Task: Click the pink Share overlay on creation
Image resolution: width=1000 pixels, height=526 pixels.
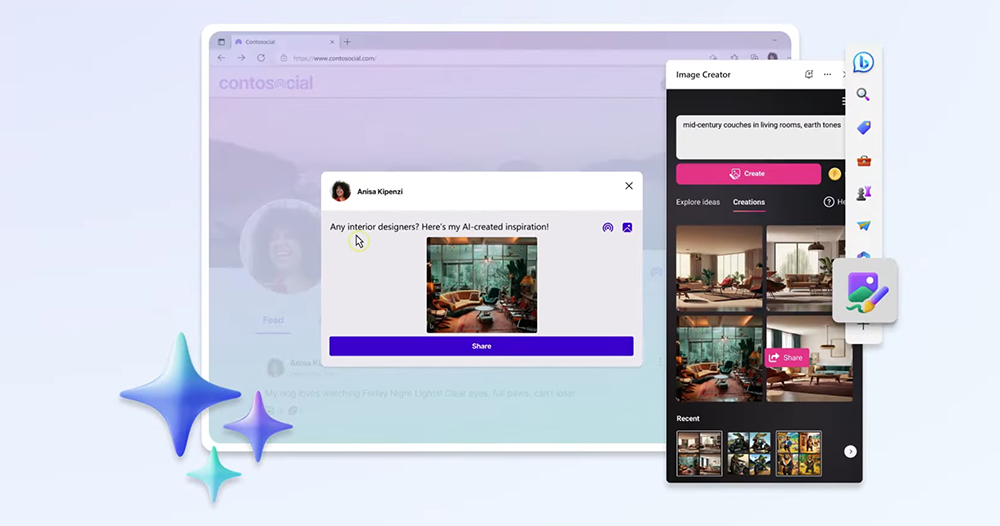Action: [x=786, y=358]
